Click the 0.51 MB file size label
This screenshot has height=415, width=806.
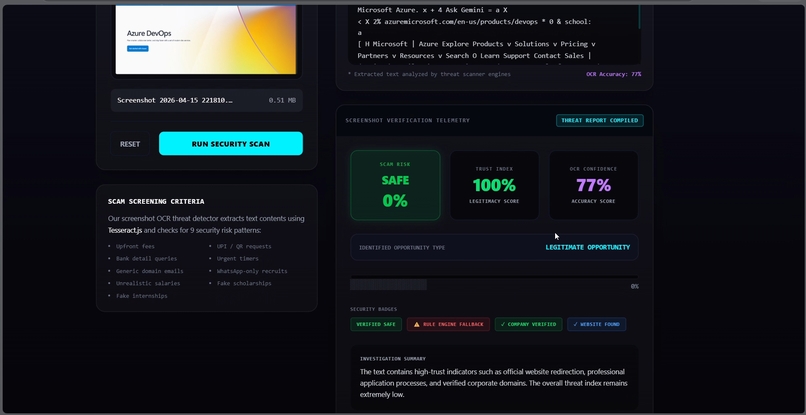tap(282, 100)
